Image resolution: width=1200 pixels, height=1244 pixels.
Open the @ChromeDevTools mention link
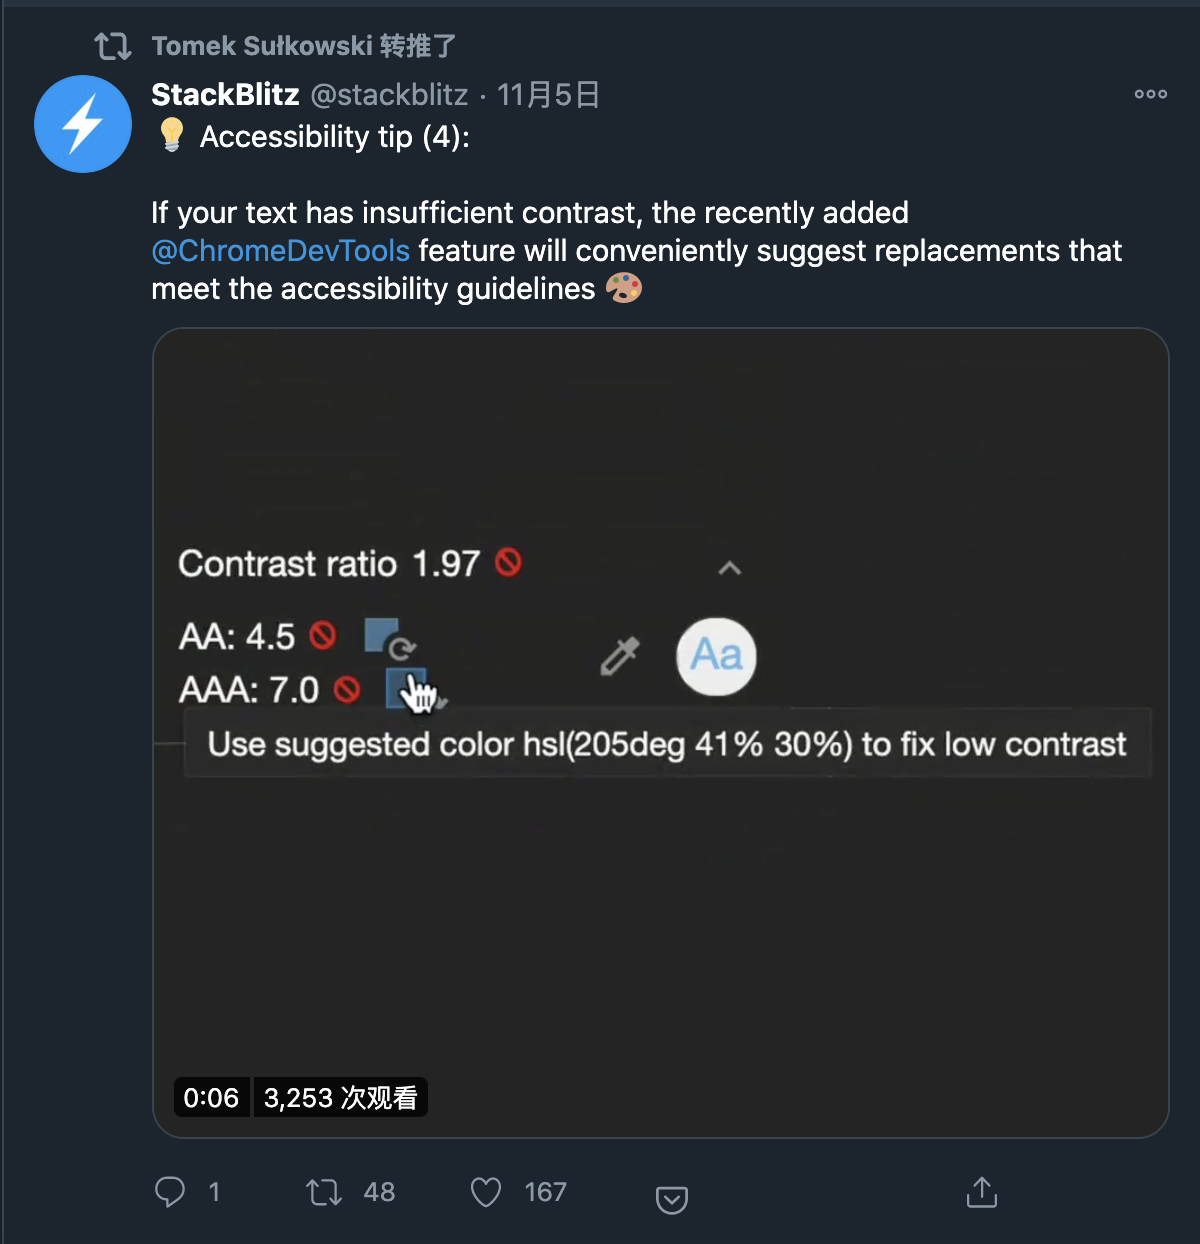(280, 250)
